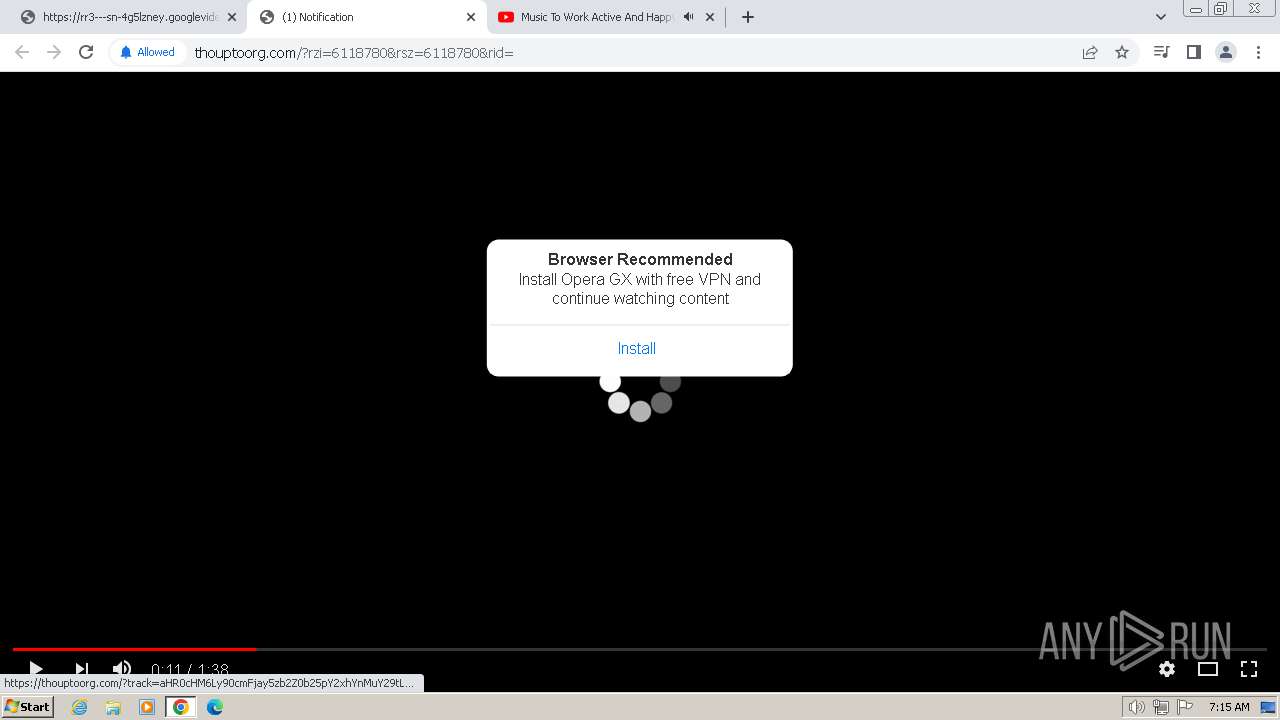The height and width of the screenshot is (720, 1280).
Task: Switch to theater mode
Action: pos(1208,669)
